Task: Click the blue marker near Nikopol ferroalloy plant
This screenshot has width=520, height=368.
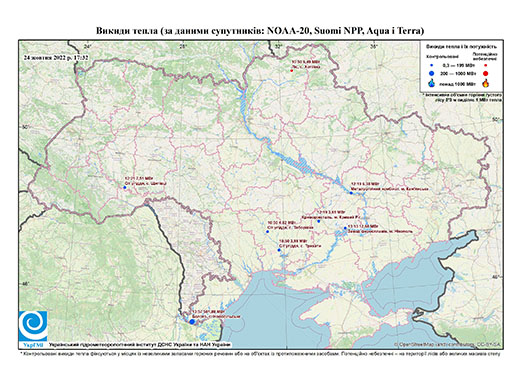Action: tap(345, 228)
